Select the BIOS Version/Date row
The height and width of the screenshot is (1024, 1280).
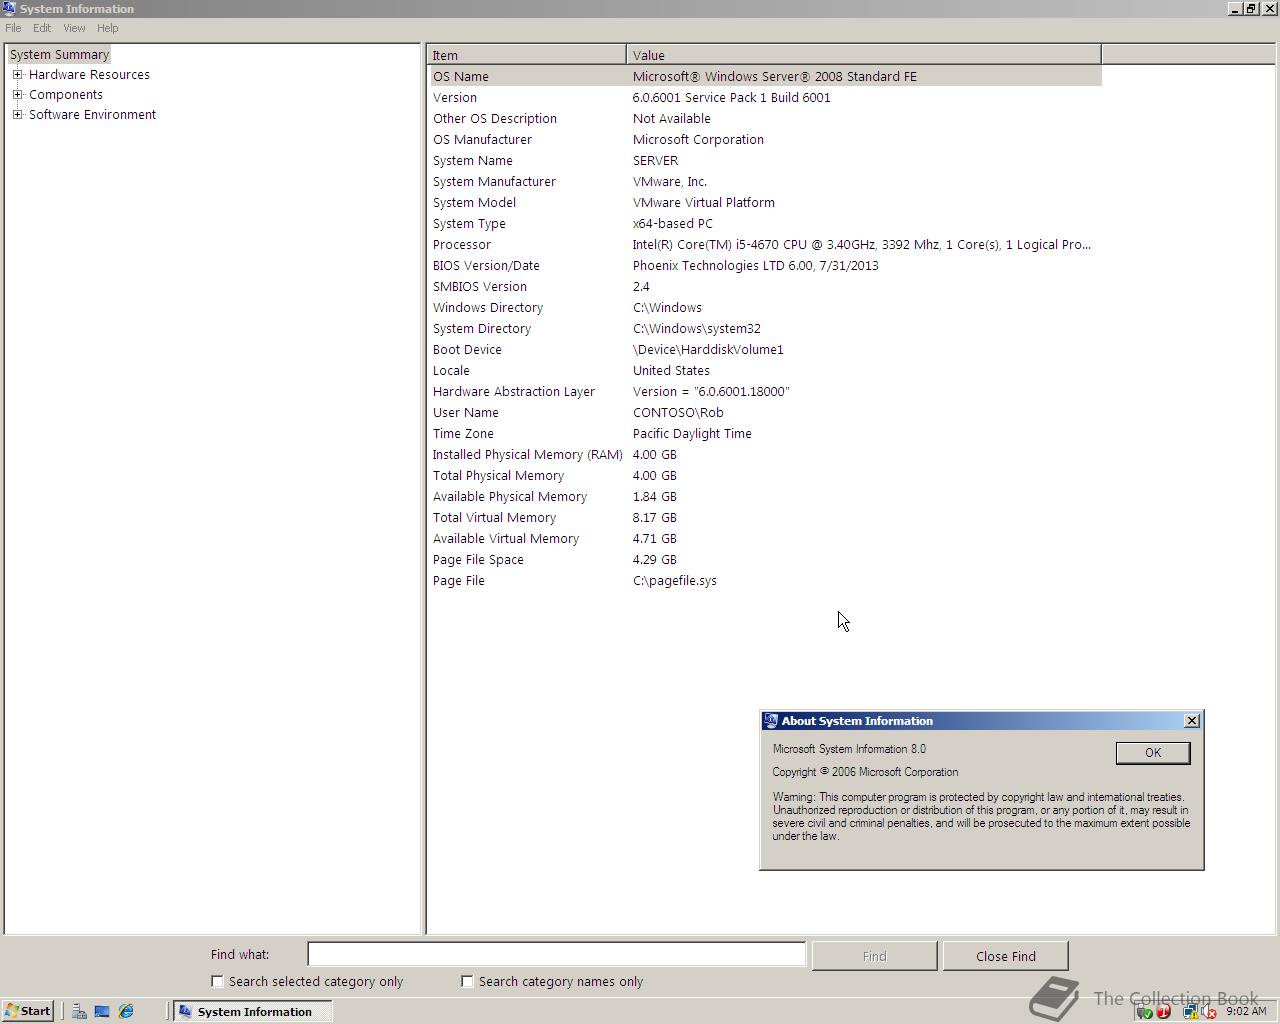coord(765,265)
